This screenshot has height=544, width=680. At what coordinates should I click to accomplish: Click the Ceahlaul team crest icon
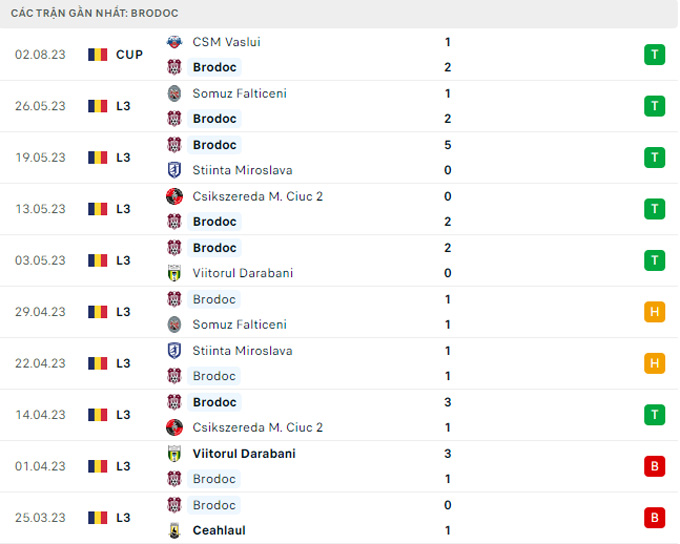pyautogui.click(x=174, y=531)
